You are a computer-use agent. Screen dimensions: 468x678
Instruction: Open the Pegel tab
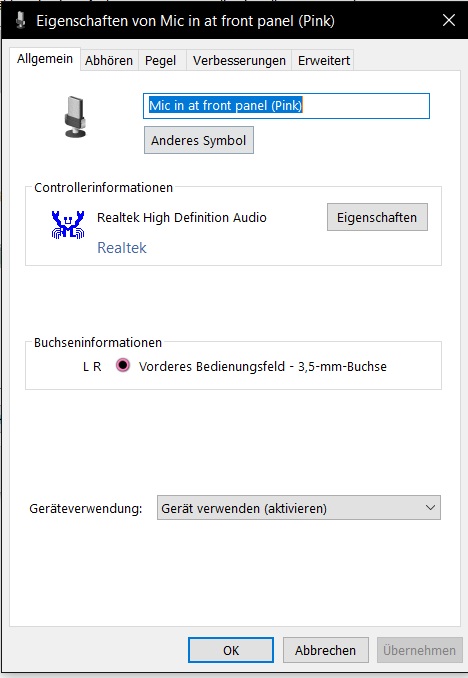tap(160, 61)
